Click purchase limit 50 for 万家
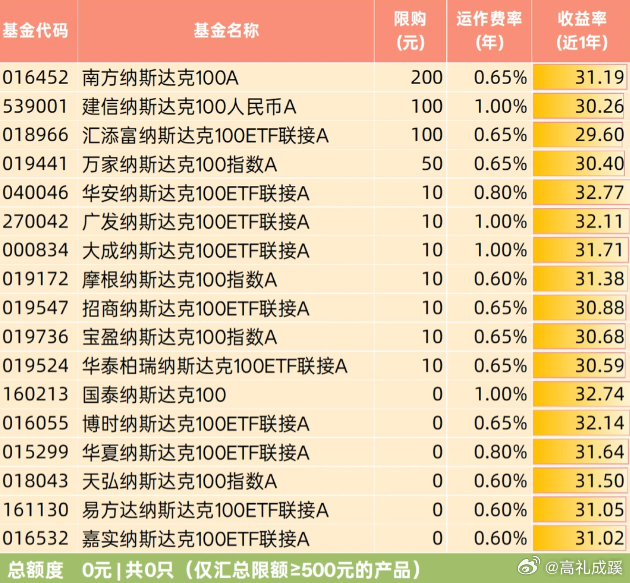Screen dimensions: 630x583 432,164
